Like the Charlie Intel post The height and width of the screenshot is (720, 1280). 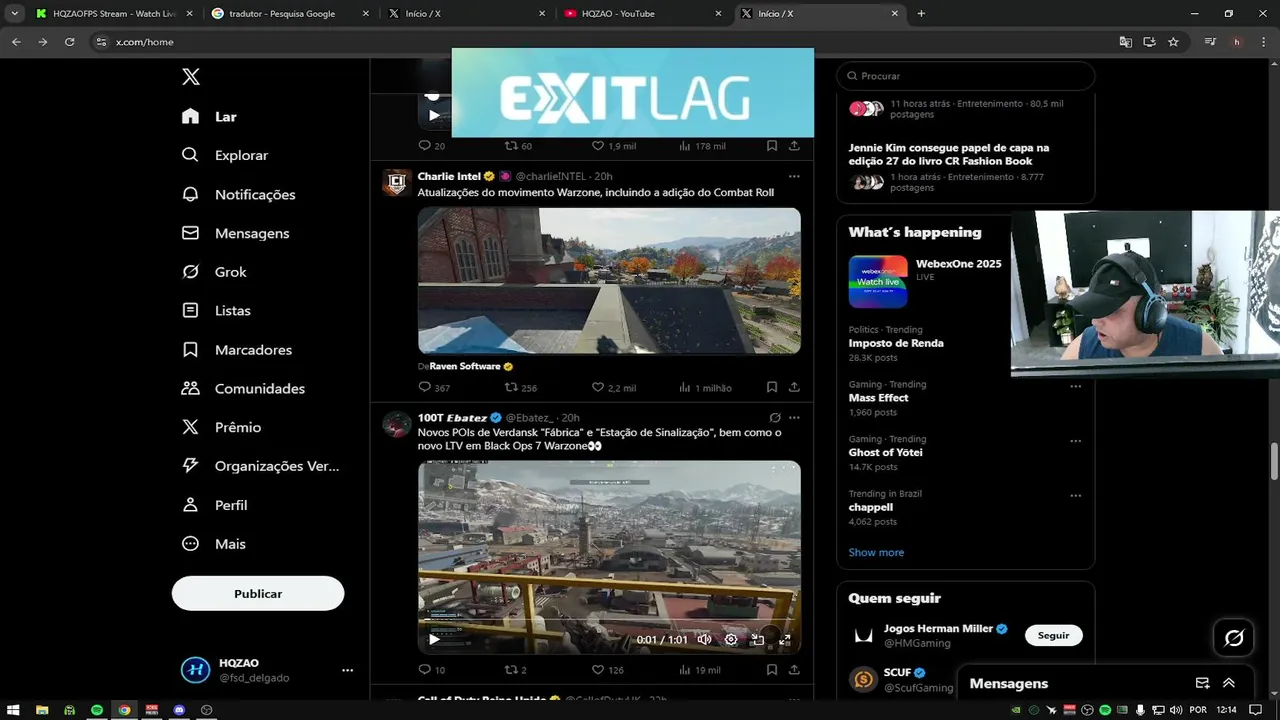click(613, 387)
